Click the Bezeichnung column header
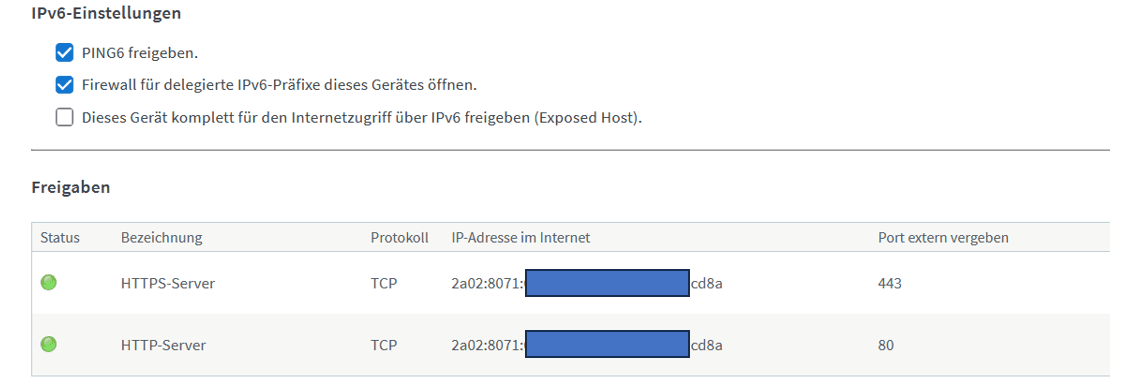 pyautogui.click(x=162, y=238)
